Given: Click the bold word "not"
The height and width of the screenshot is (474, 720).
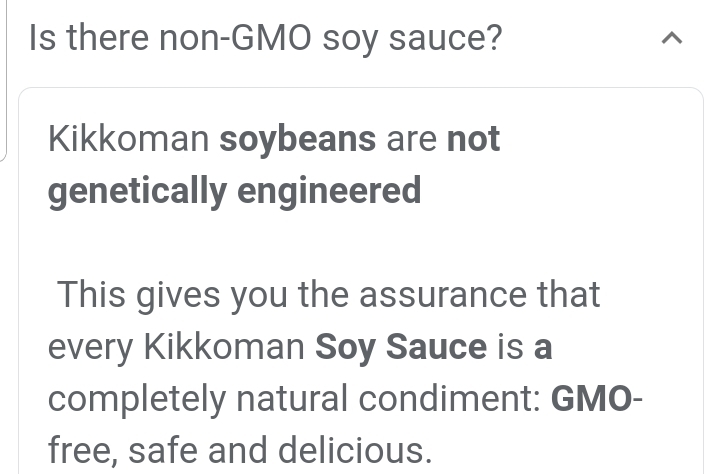Looking at the screenshot, I should 473,140.
